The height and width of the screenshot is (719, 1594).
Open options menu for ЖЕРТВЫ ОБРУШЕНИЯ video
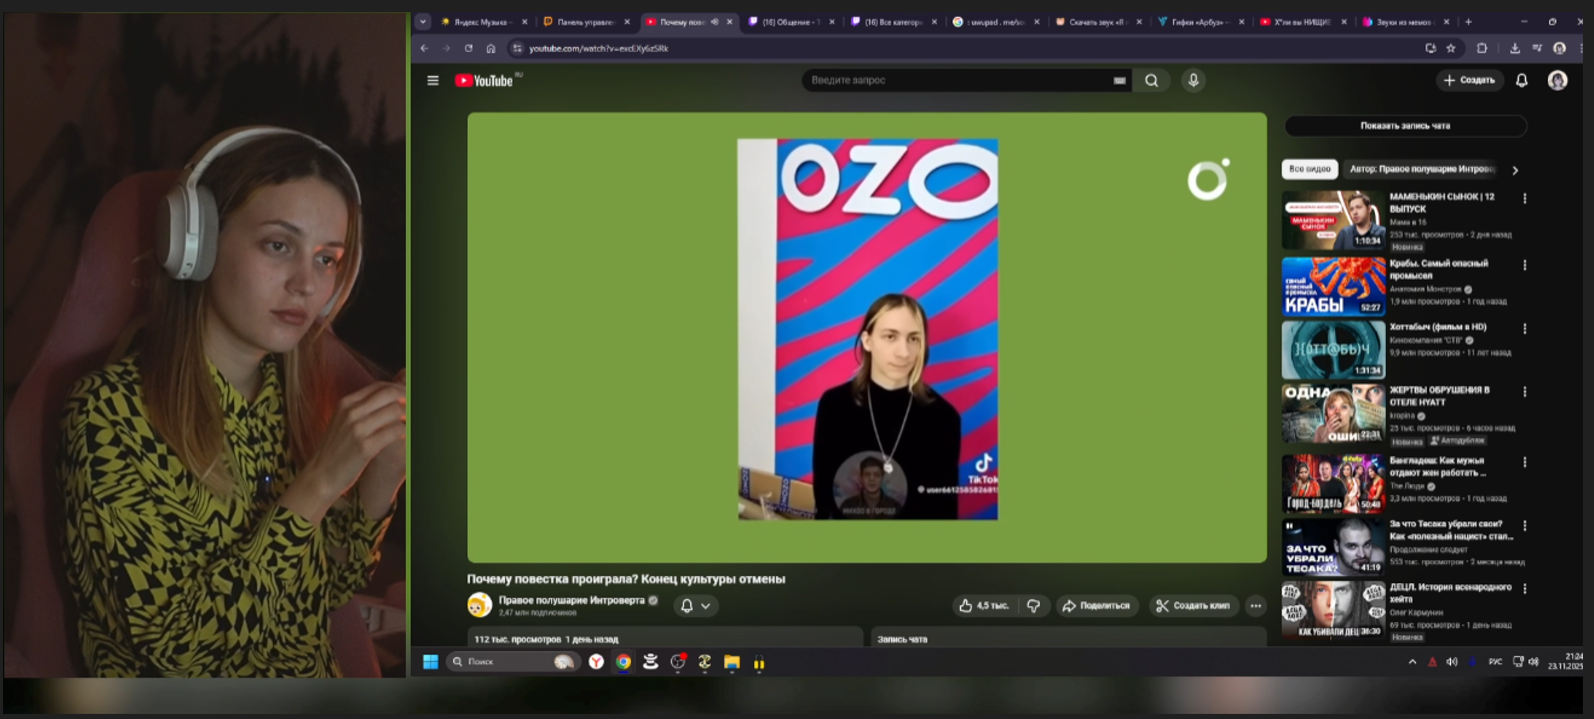[x=1525, y=392]
